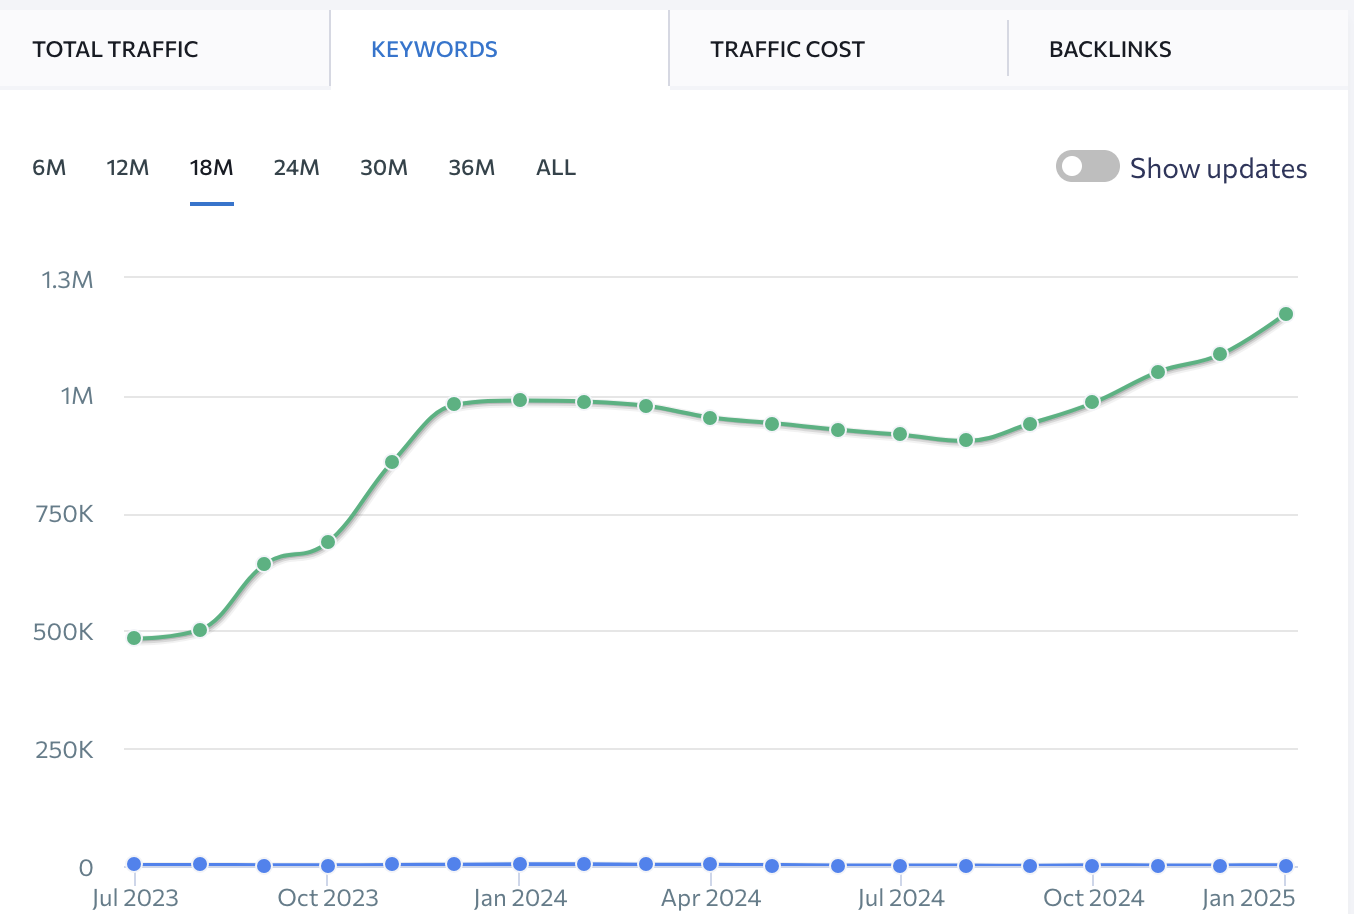
Task: Switch to the Total Traffic tab
Action: coord(115,49)
